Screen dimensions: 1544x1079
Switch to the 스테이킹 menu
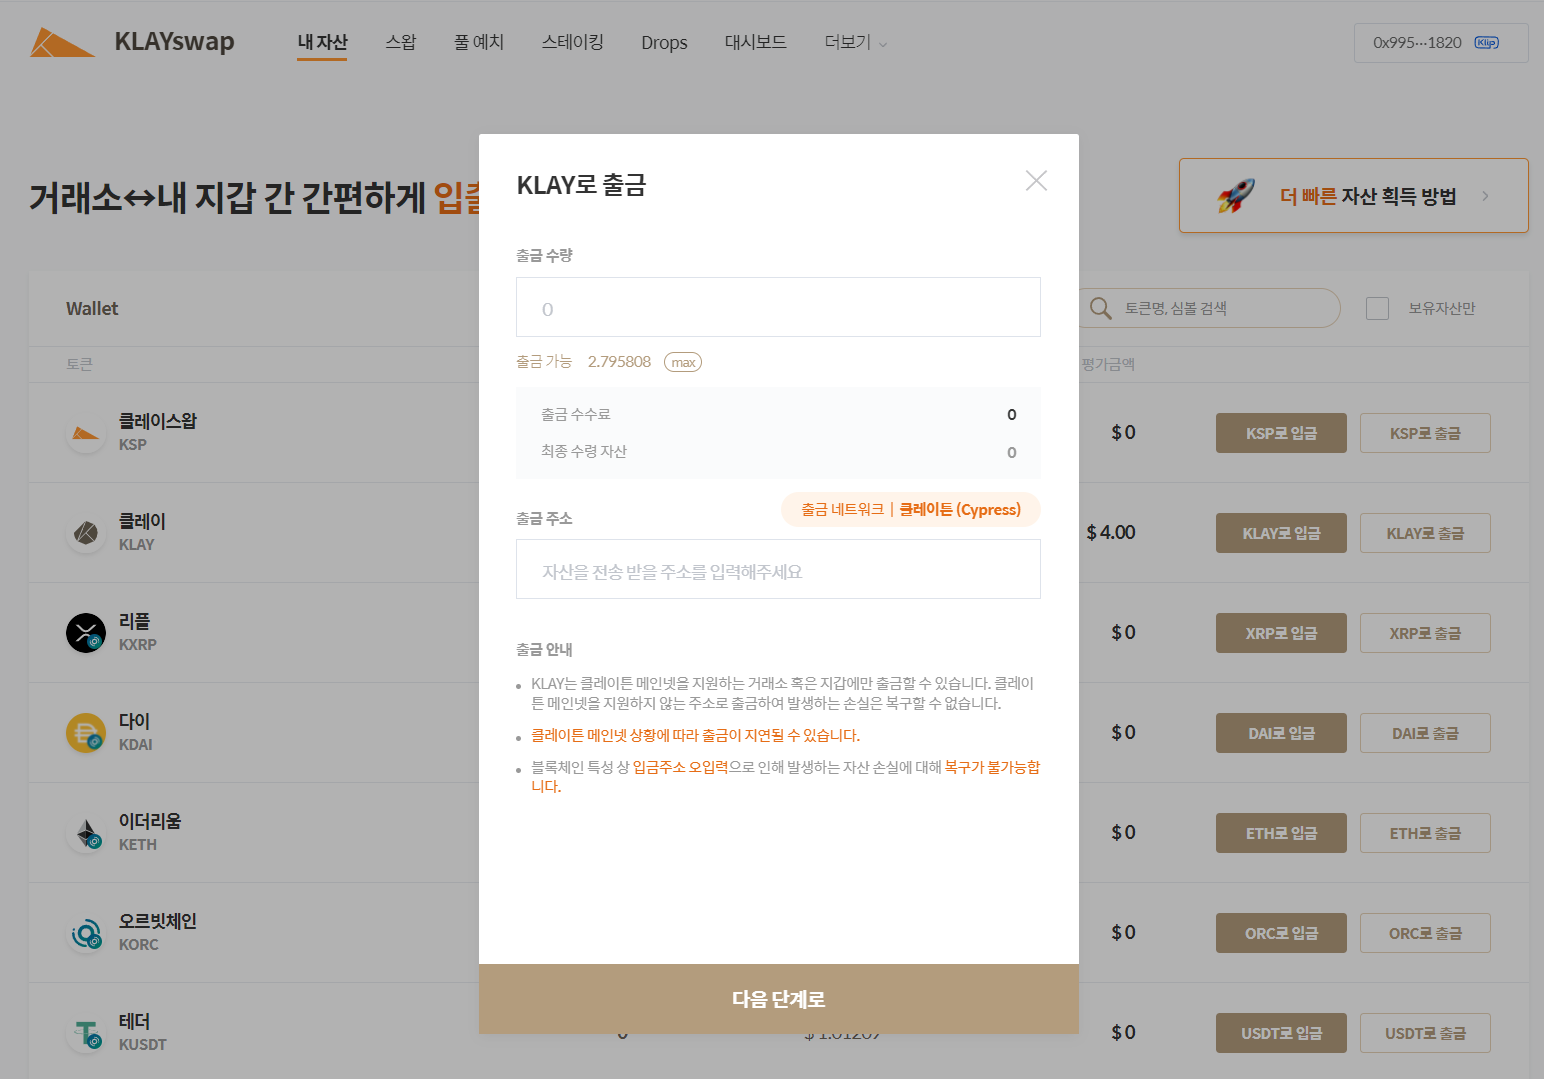573,42
